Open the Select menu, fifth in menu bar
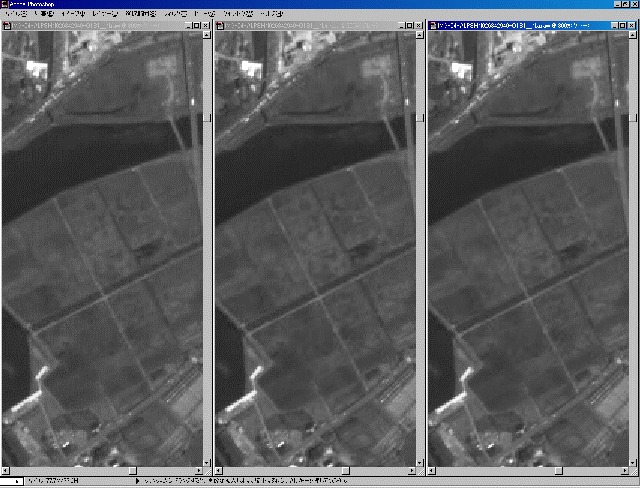This screenshot has height=488, width=640. [140, 14]
